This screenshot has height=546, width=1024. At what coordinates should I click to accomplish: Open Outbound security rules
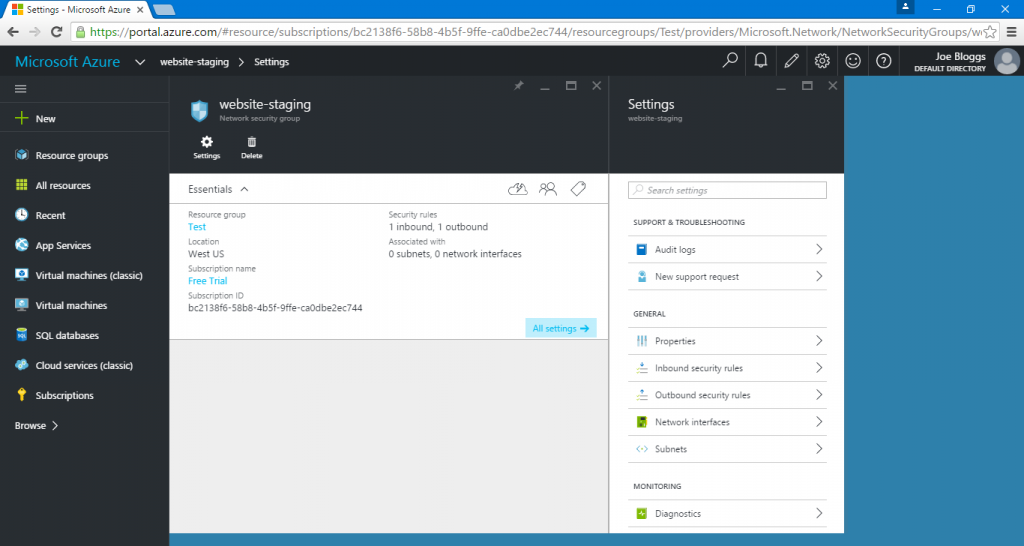(x=728, y=395)
